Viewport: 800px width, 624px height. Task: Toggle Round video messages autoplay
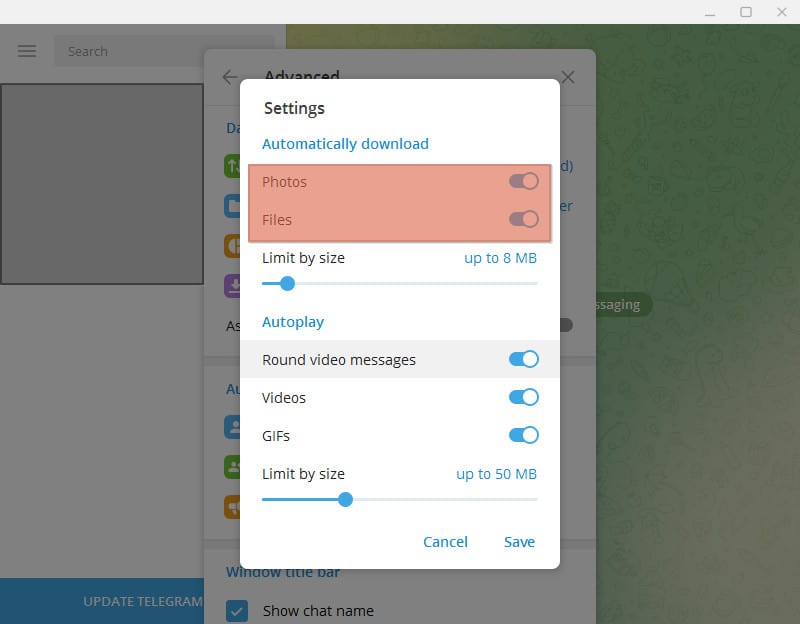[x=523, y=359]
